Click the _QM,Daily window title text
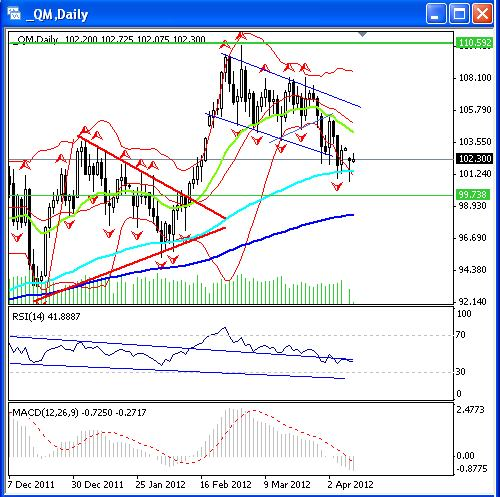Viewport: 500px width, 497px height. [57, 15]
